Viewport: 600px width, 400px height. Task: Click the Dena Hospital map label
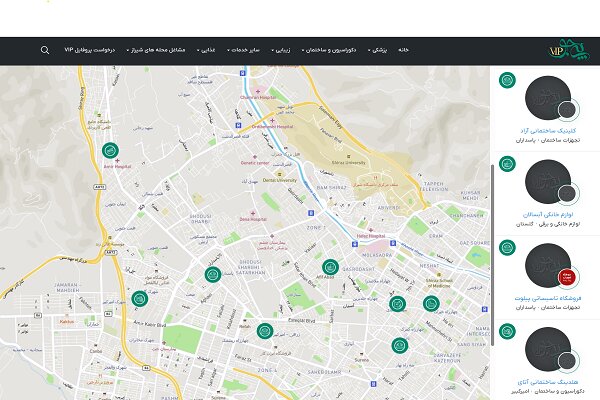point(253,219)
